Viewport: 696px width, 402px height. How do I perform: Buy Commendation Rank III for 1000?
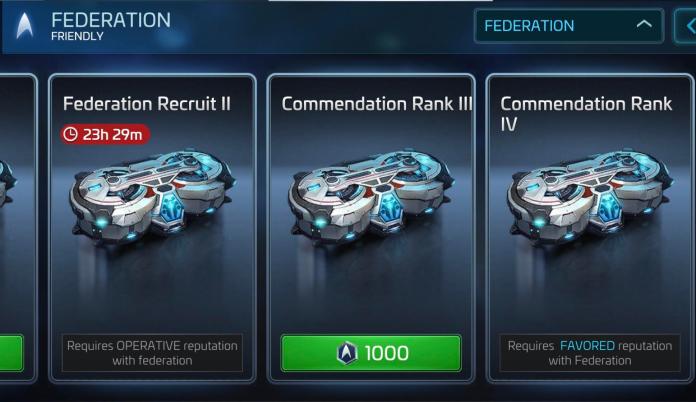(x=371, y=353)
